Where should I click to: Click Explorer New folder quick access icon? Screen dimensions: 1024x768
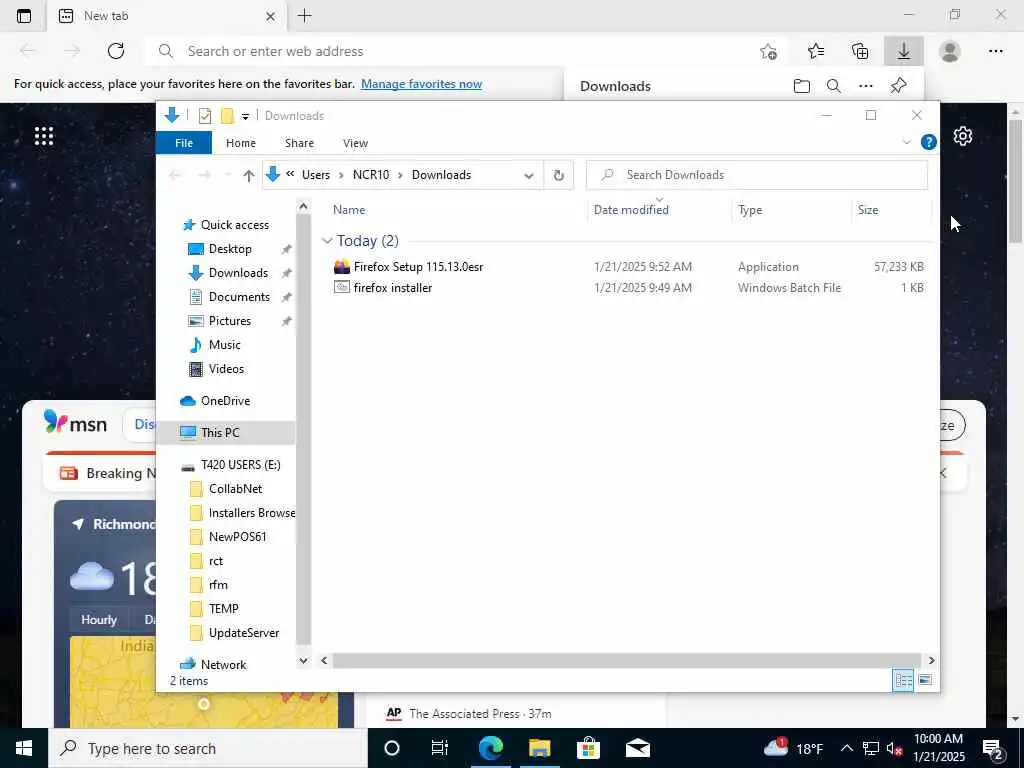[227, 116]
